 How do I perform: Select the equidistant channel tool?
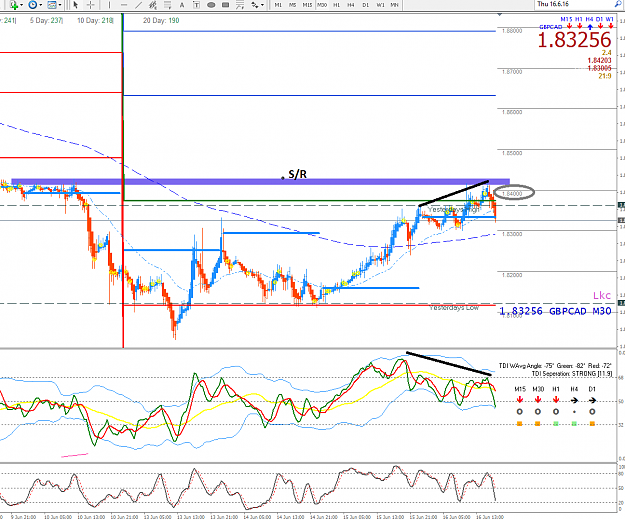tap(153, 5)
